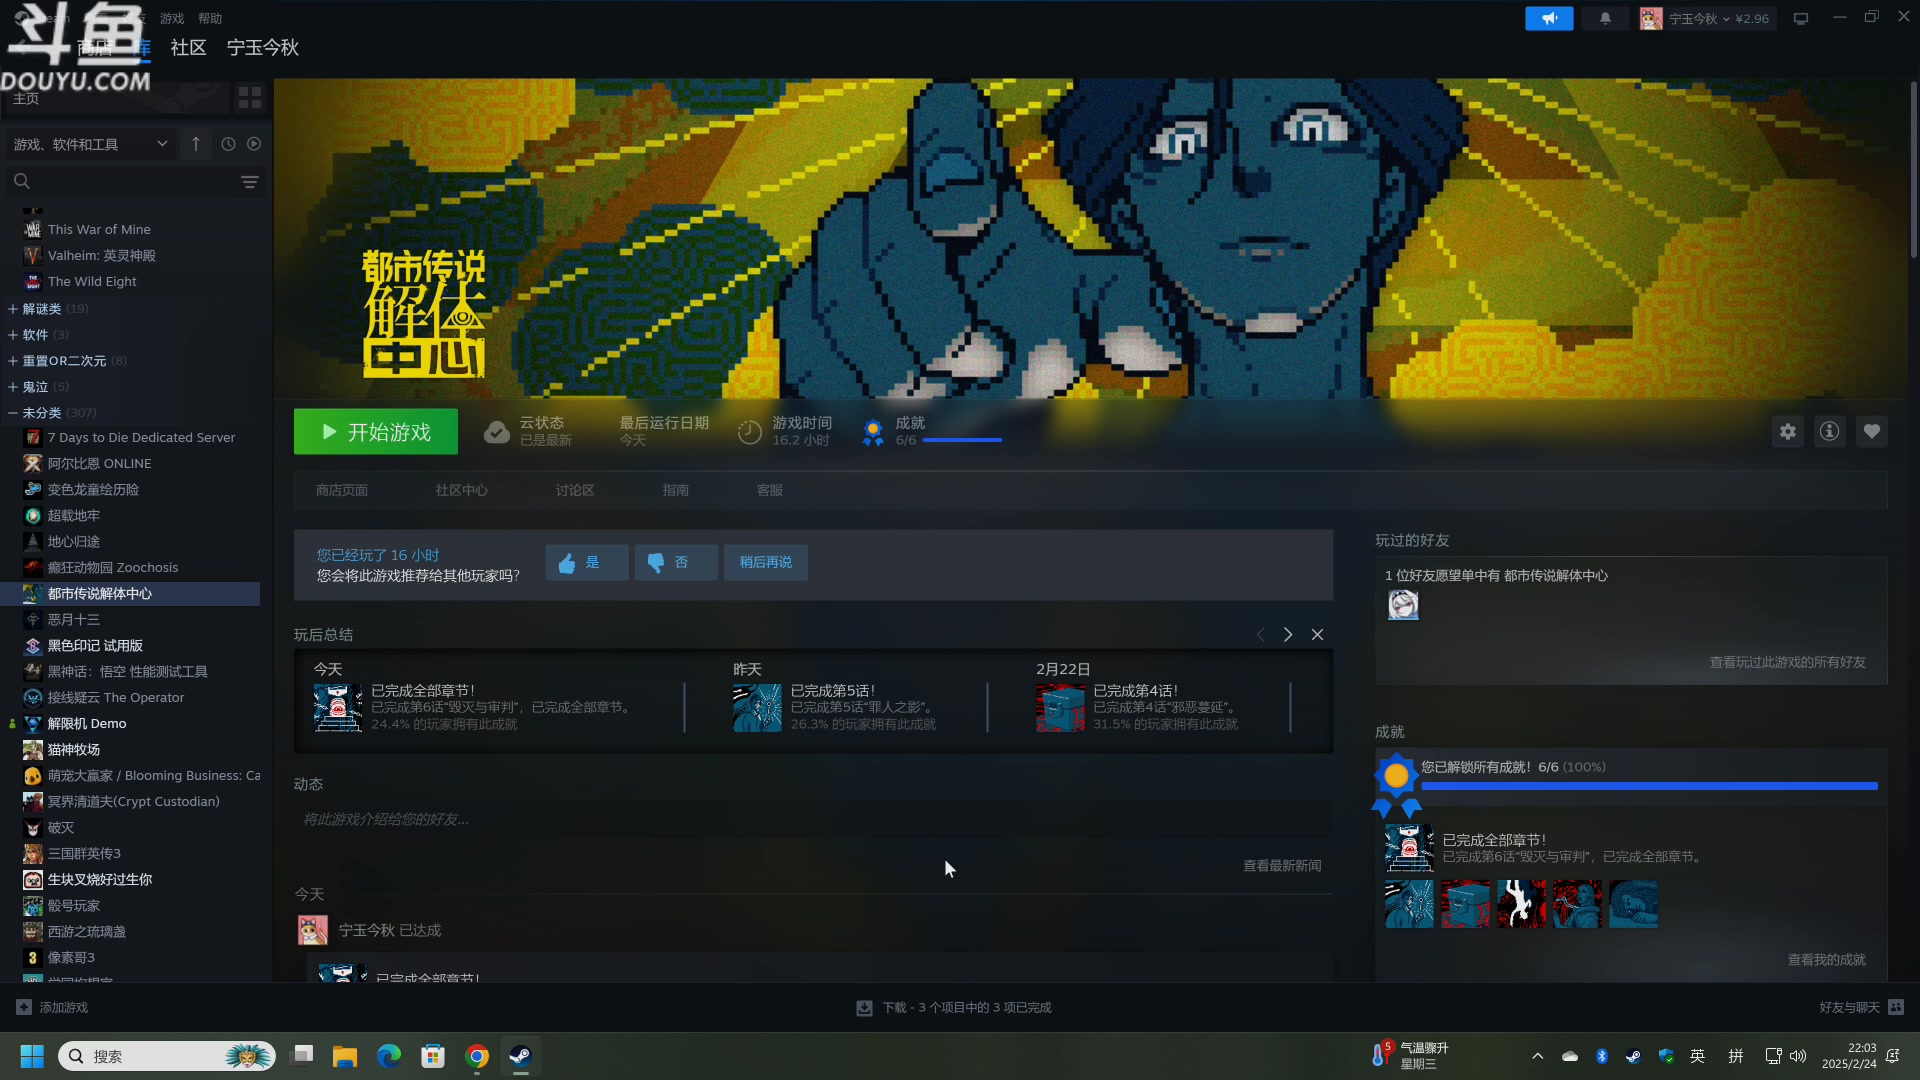
Task: Open Steam from the Windows taskbar
Action: 520,1056
